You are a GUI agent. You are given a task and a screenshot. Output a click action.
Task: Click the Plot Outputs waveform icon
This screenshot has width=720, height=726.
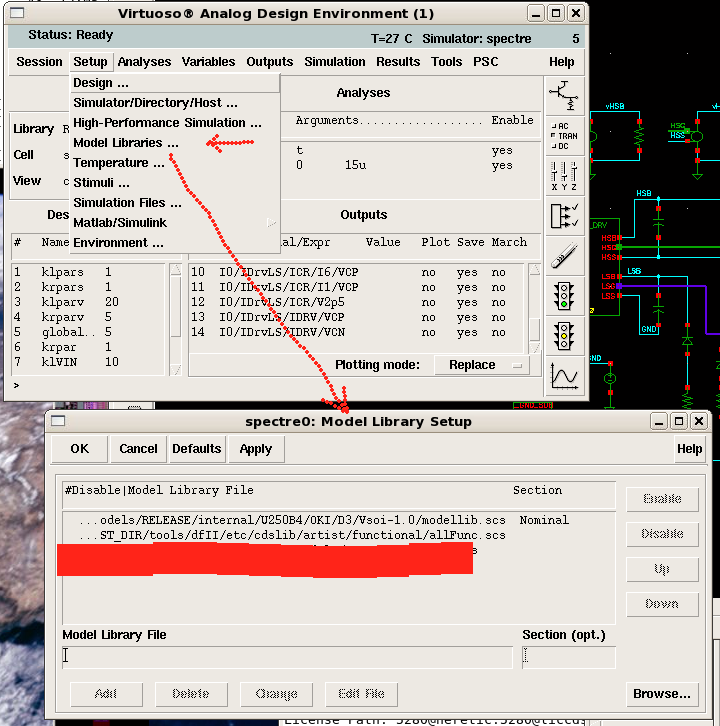564,376
